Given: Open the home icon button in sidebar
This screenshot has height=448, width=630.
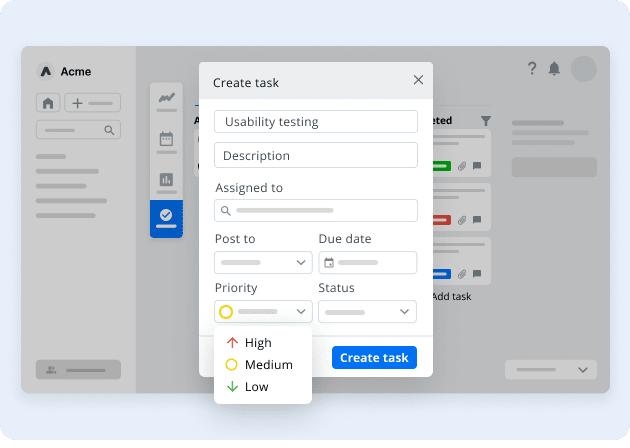Looking at the screenshot, I should 48,103.
